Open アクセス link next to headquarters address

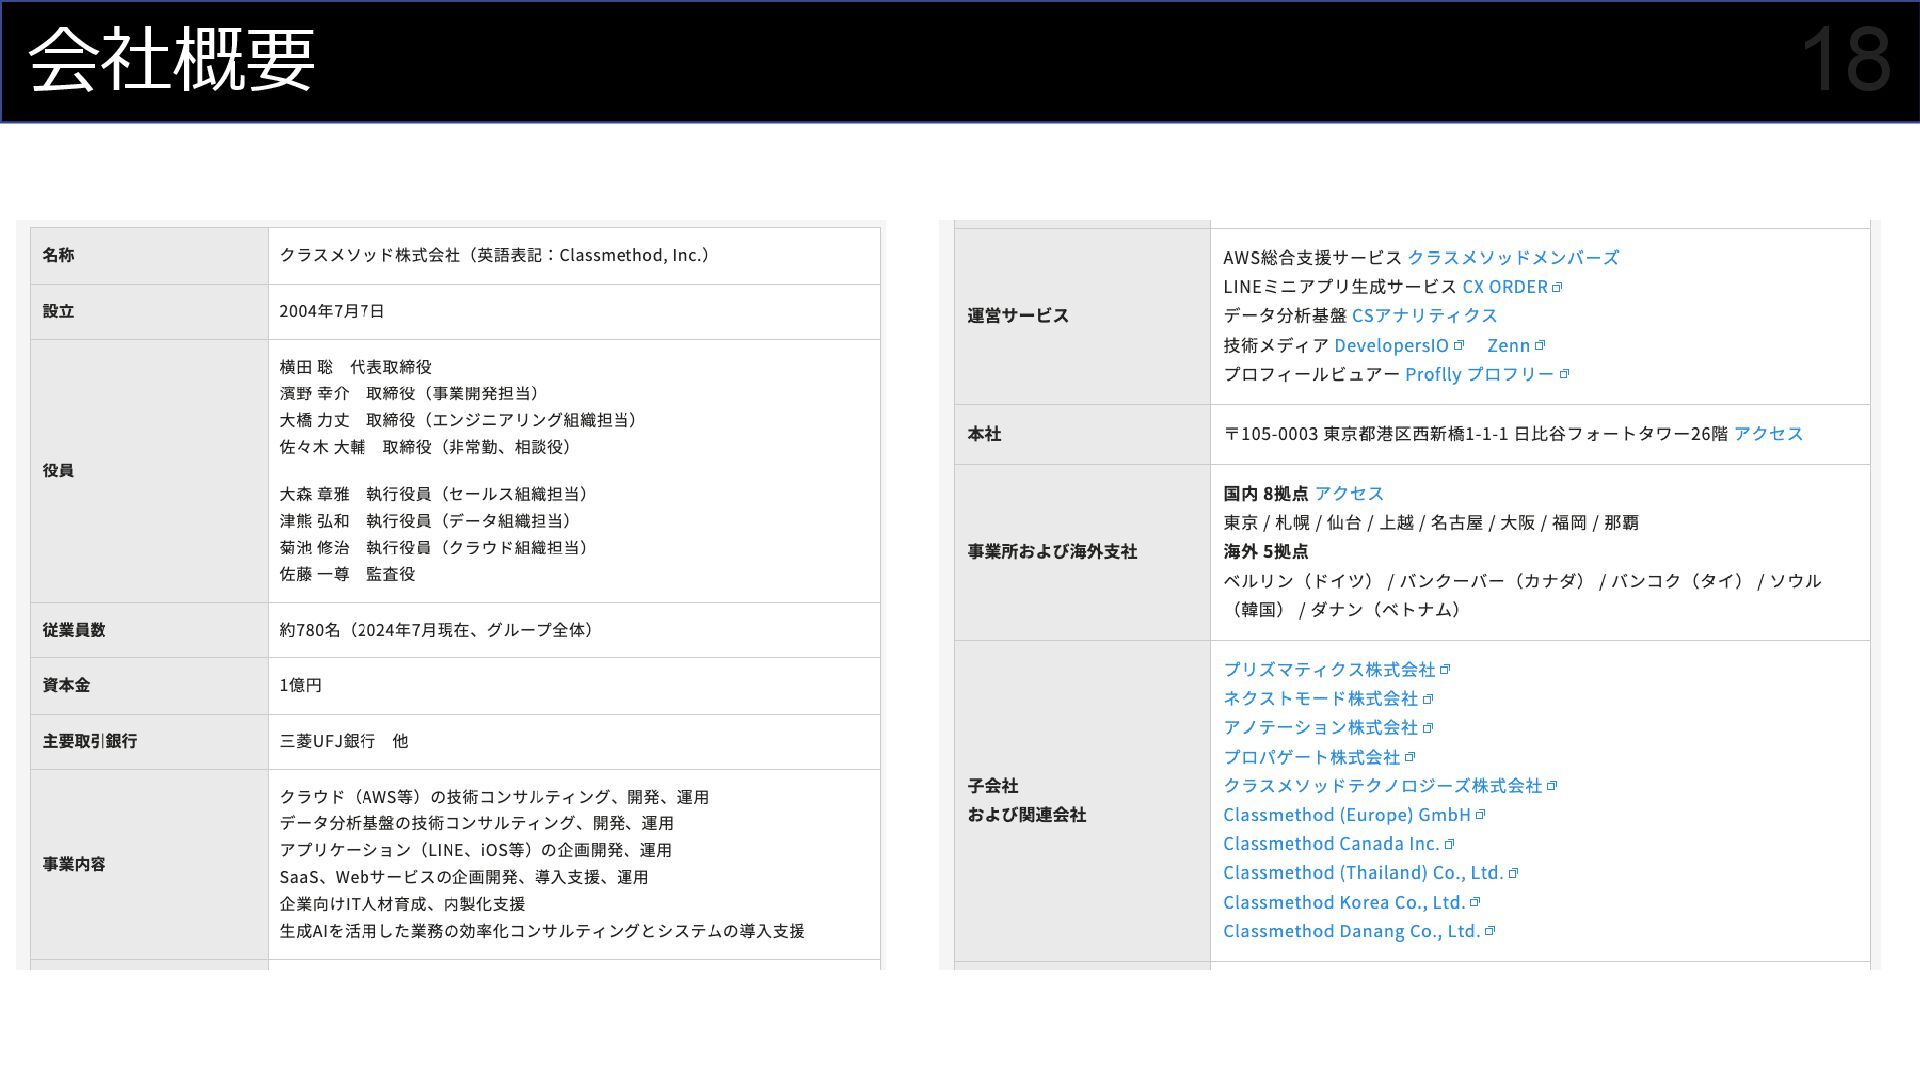click(1768, 434)
